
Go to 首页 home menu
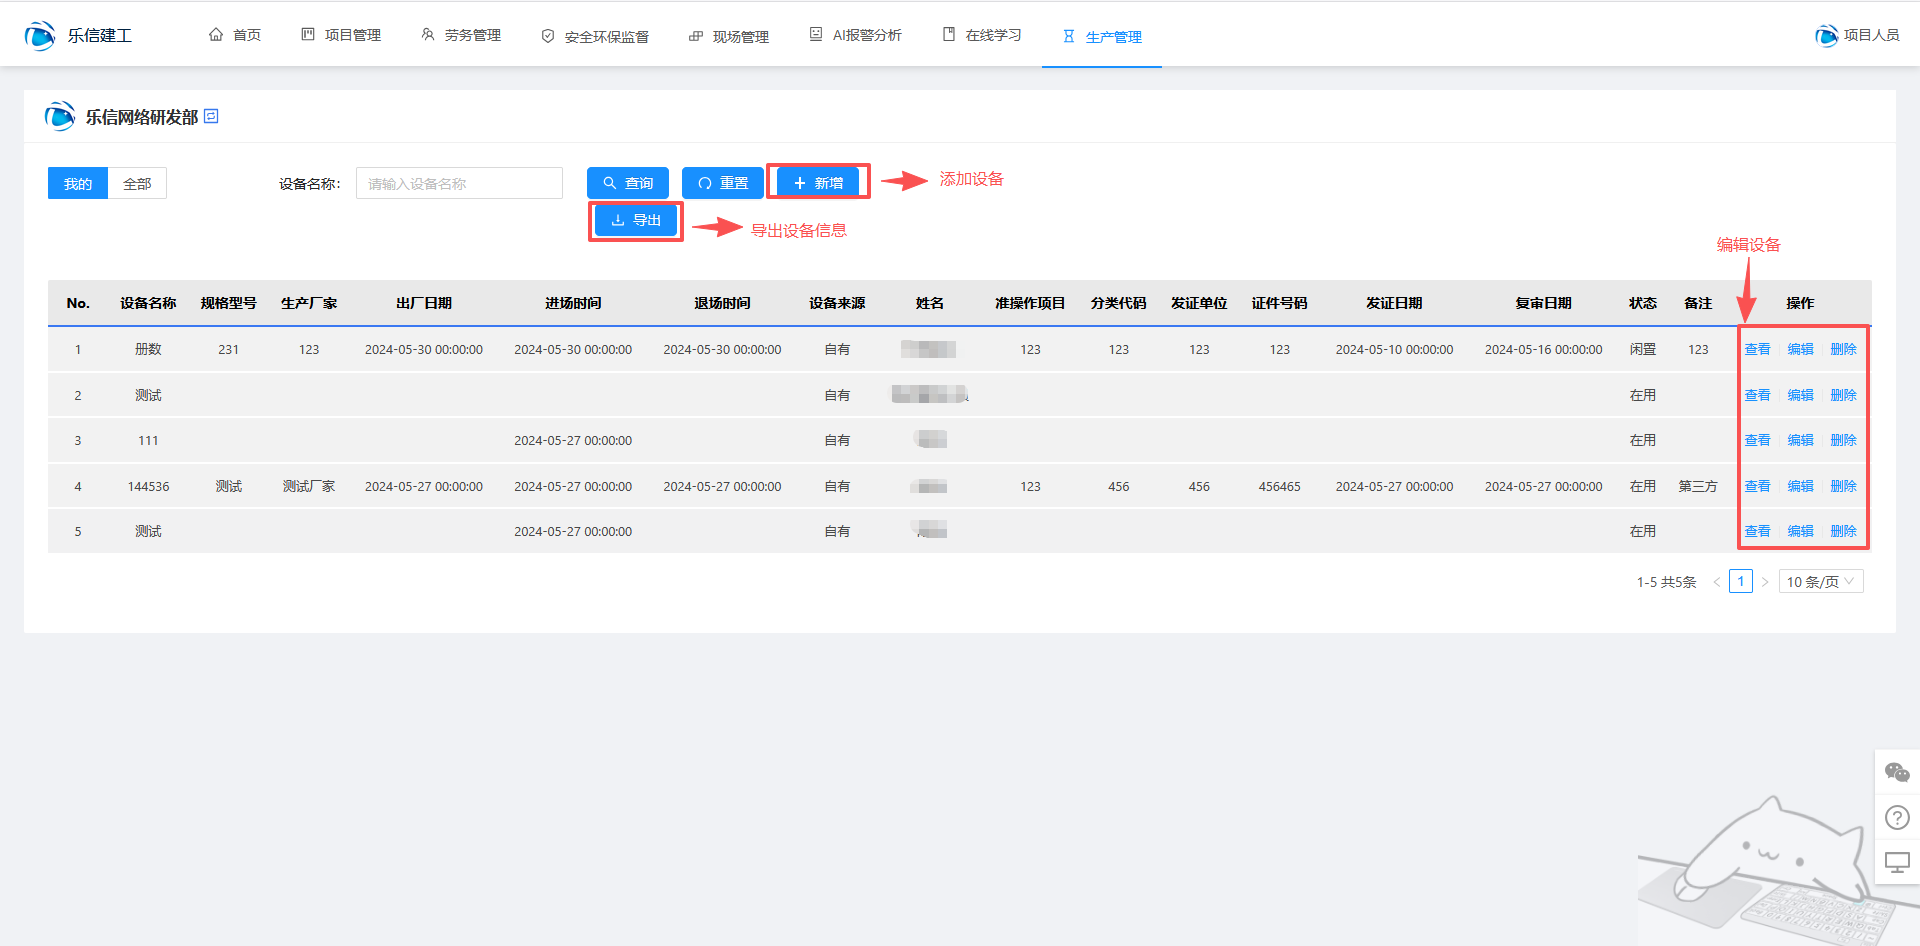tap(235, 35)
